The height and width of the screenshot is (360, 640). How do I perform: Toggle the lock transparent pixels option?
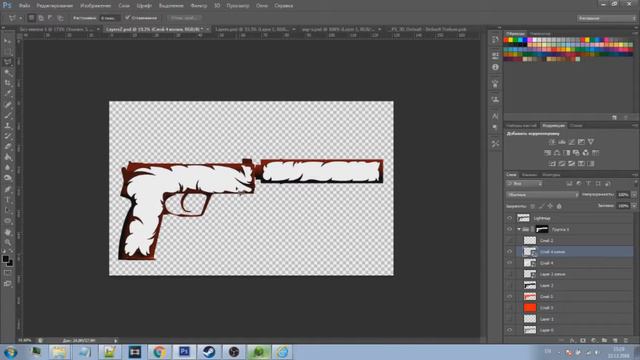coord(533,207)
